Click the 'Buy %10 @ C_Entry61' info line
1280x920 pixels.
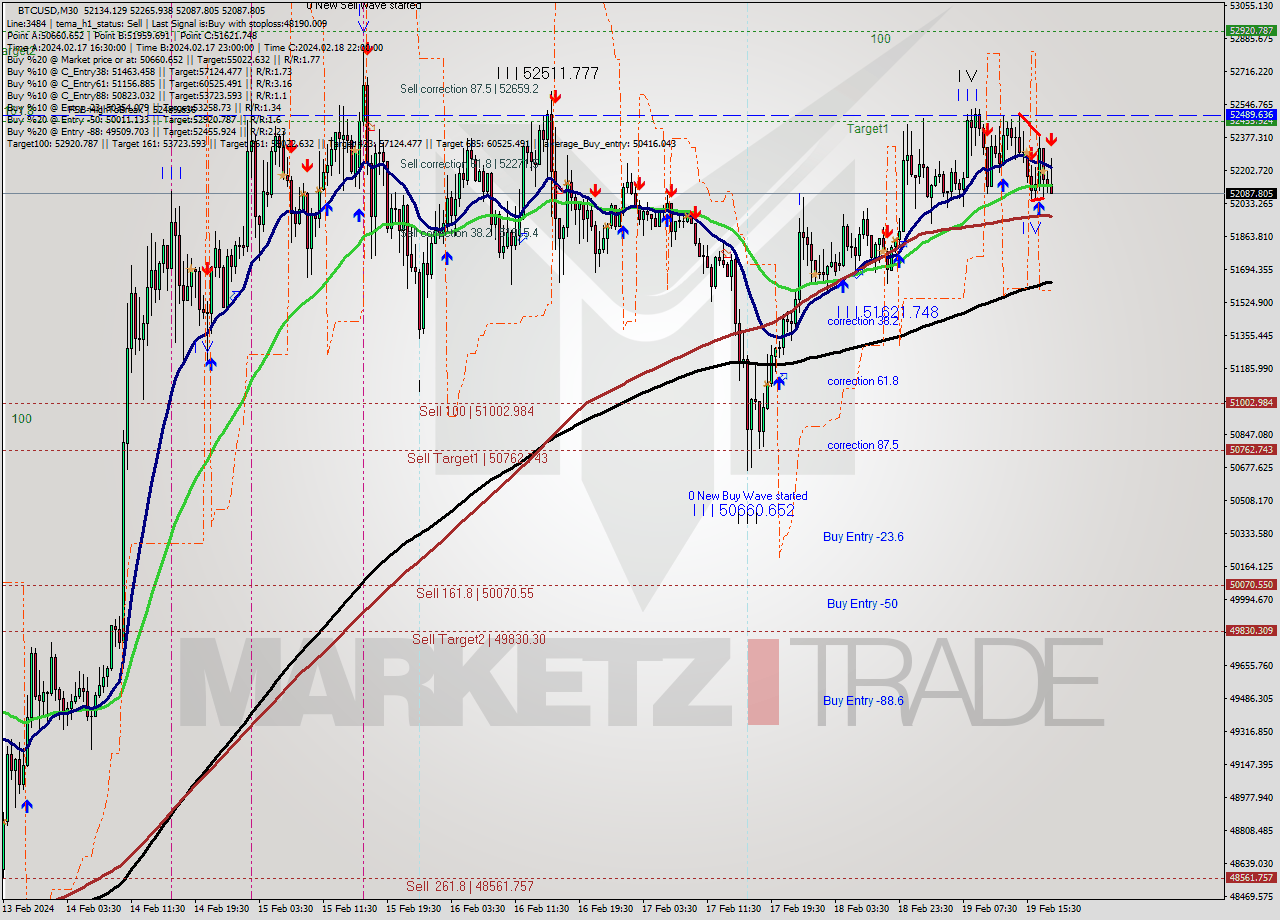pos(149,83)
